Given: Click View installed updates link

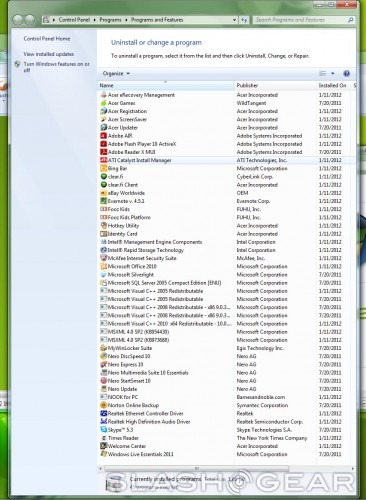Looking at the screenshot, I should tap(49, 54).
